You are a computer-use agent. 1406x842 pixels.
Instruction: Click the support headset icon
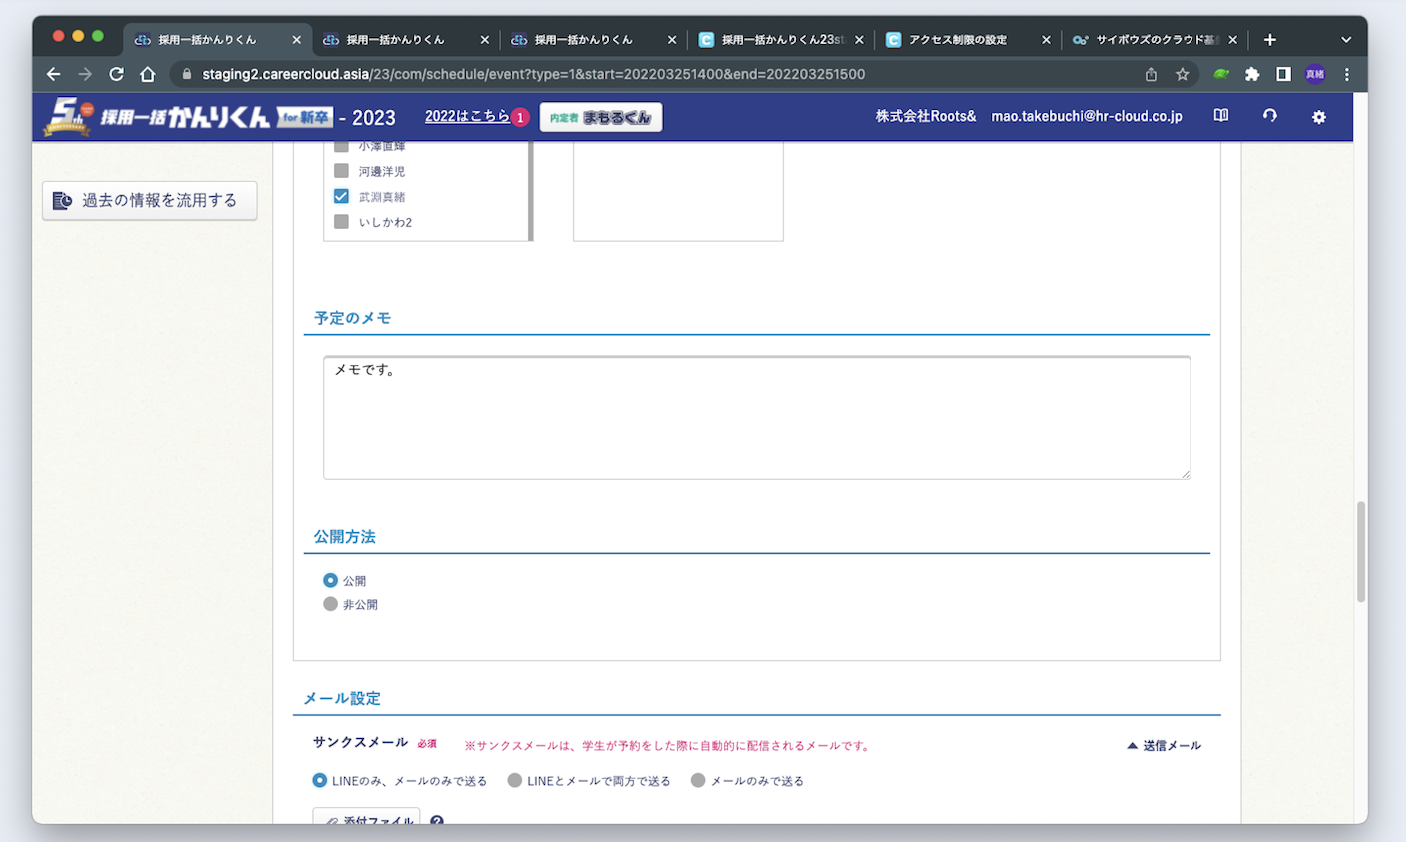coord(1269,116)
